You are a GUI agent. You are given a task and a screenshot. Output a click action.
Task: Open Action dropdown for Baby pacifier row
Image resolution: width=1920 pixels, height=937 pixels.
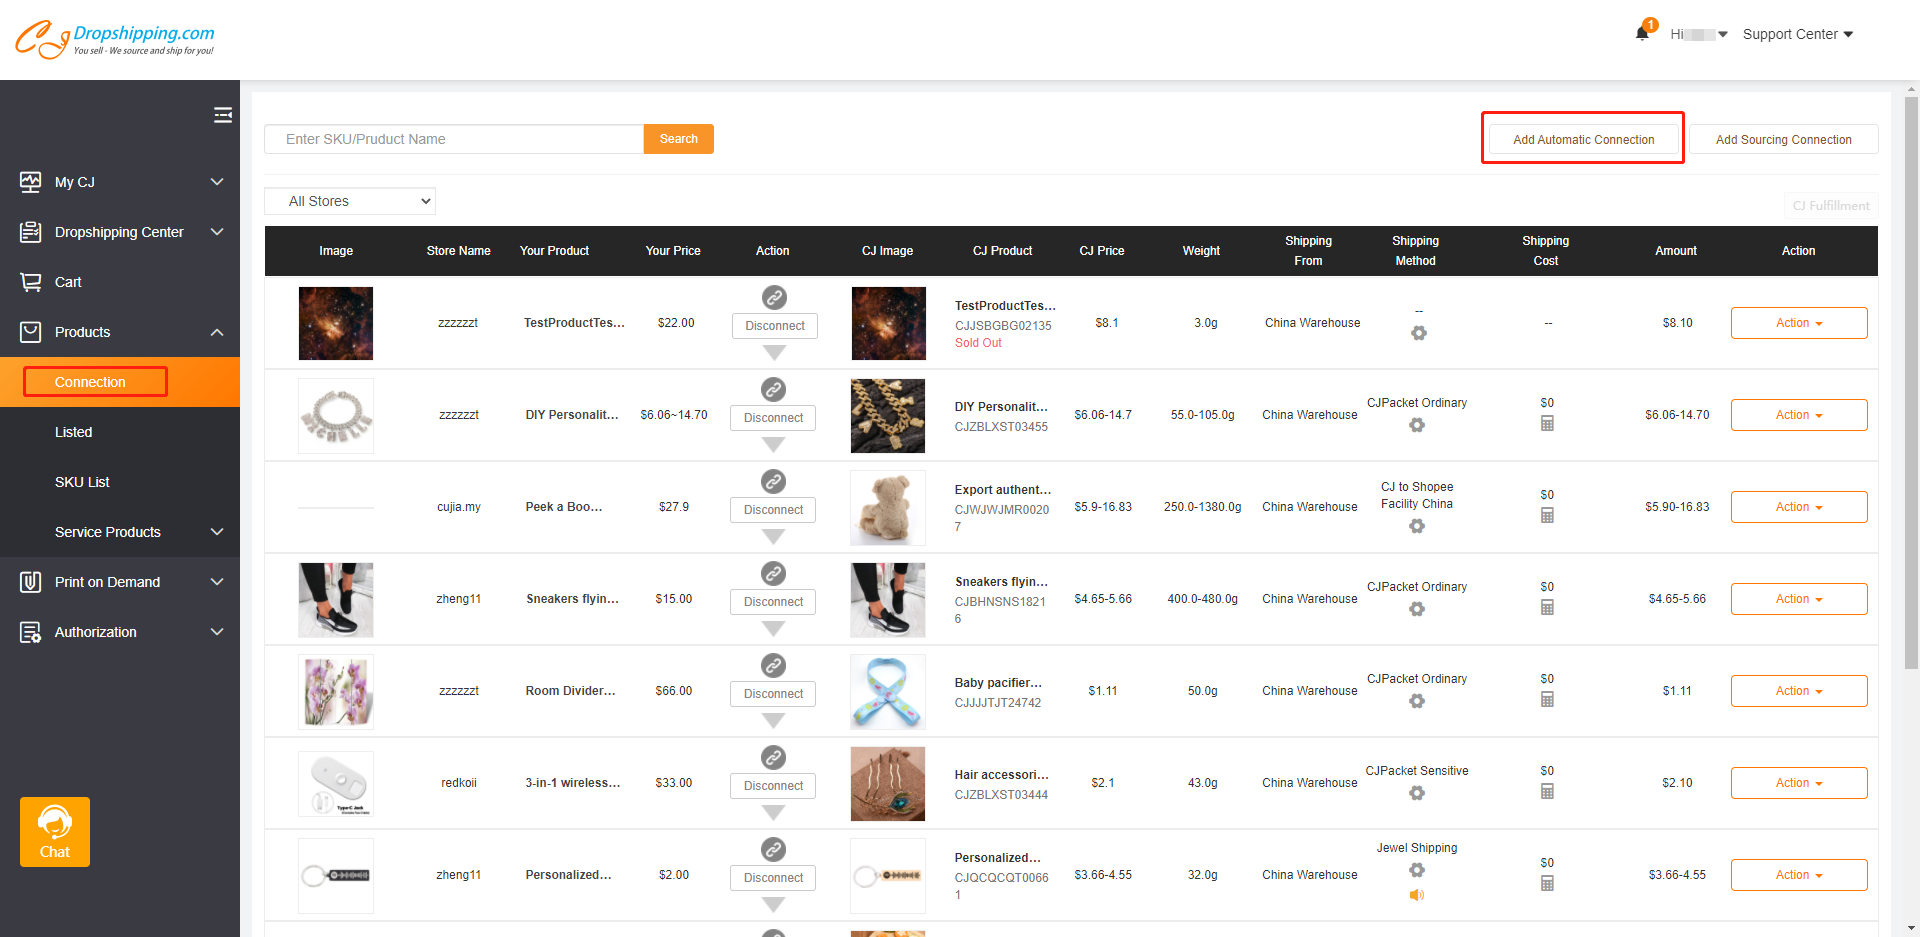click(1798, 691)
